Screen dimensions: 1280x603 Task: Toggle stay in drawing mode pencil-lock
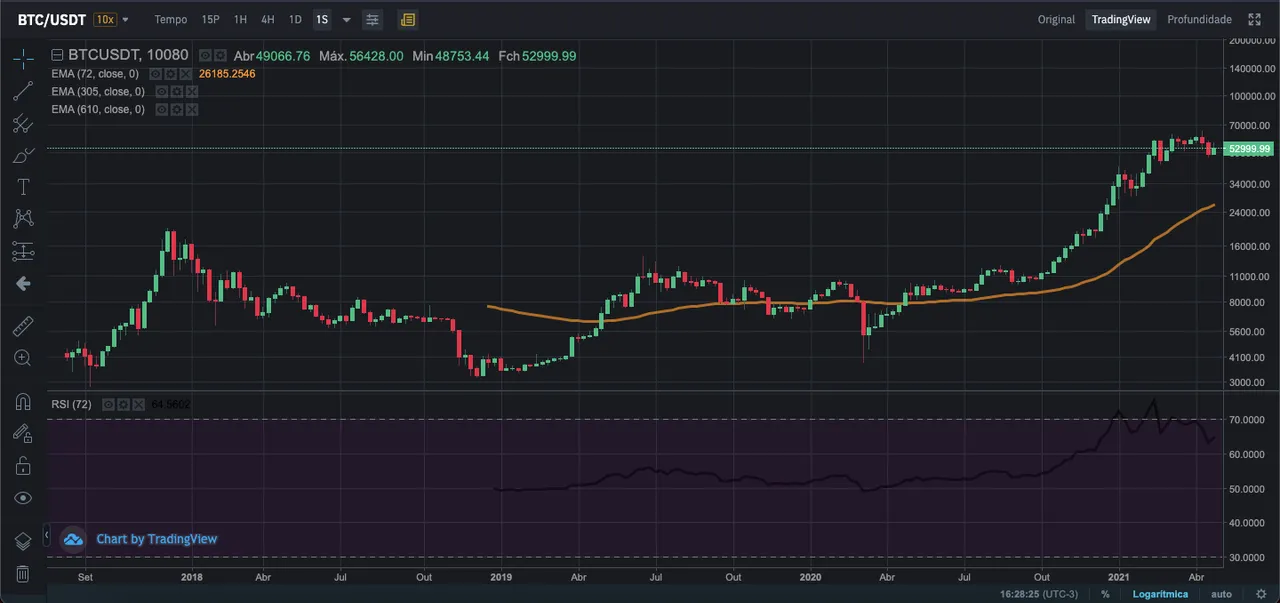pos(23,433)
